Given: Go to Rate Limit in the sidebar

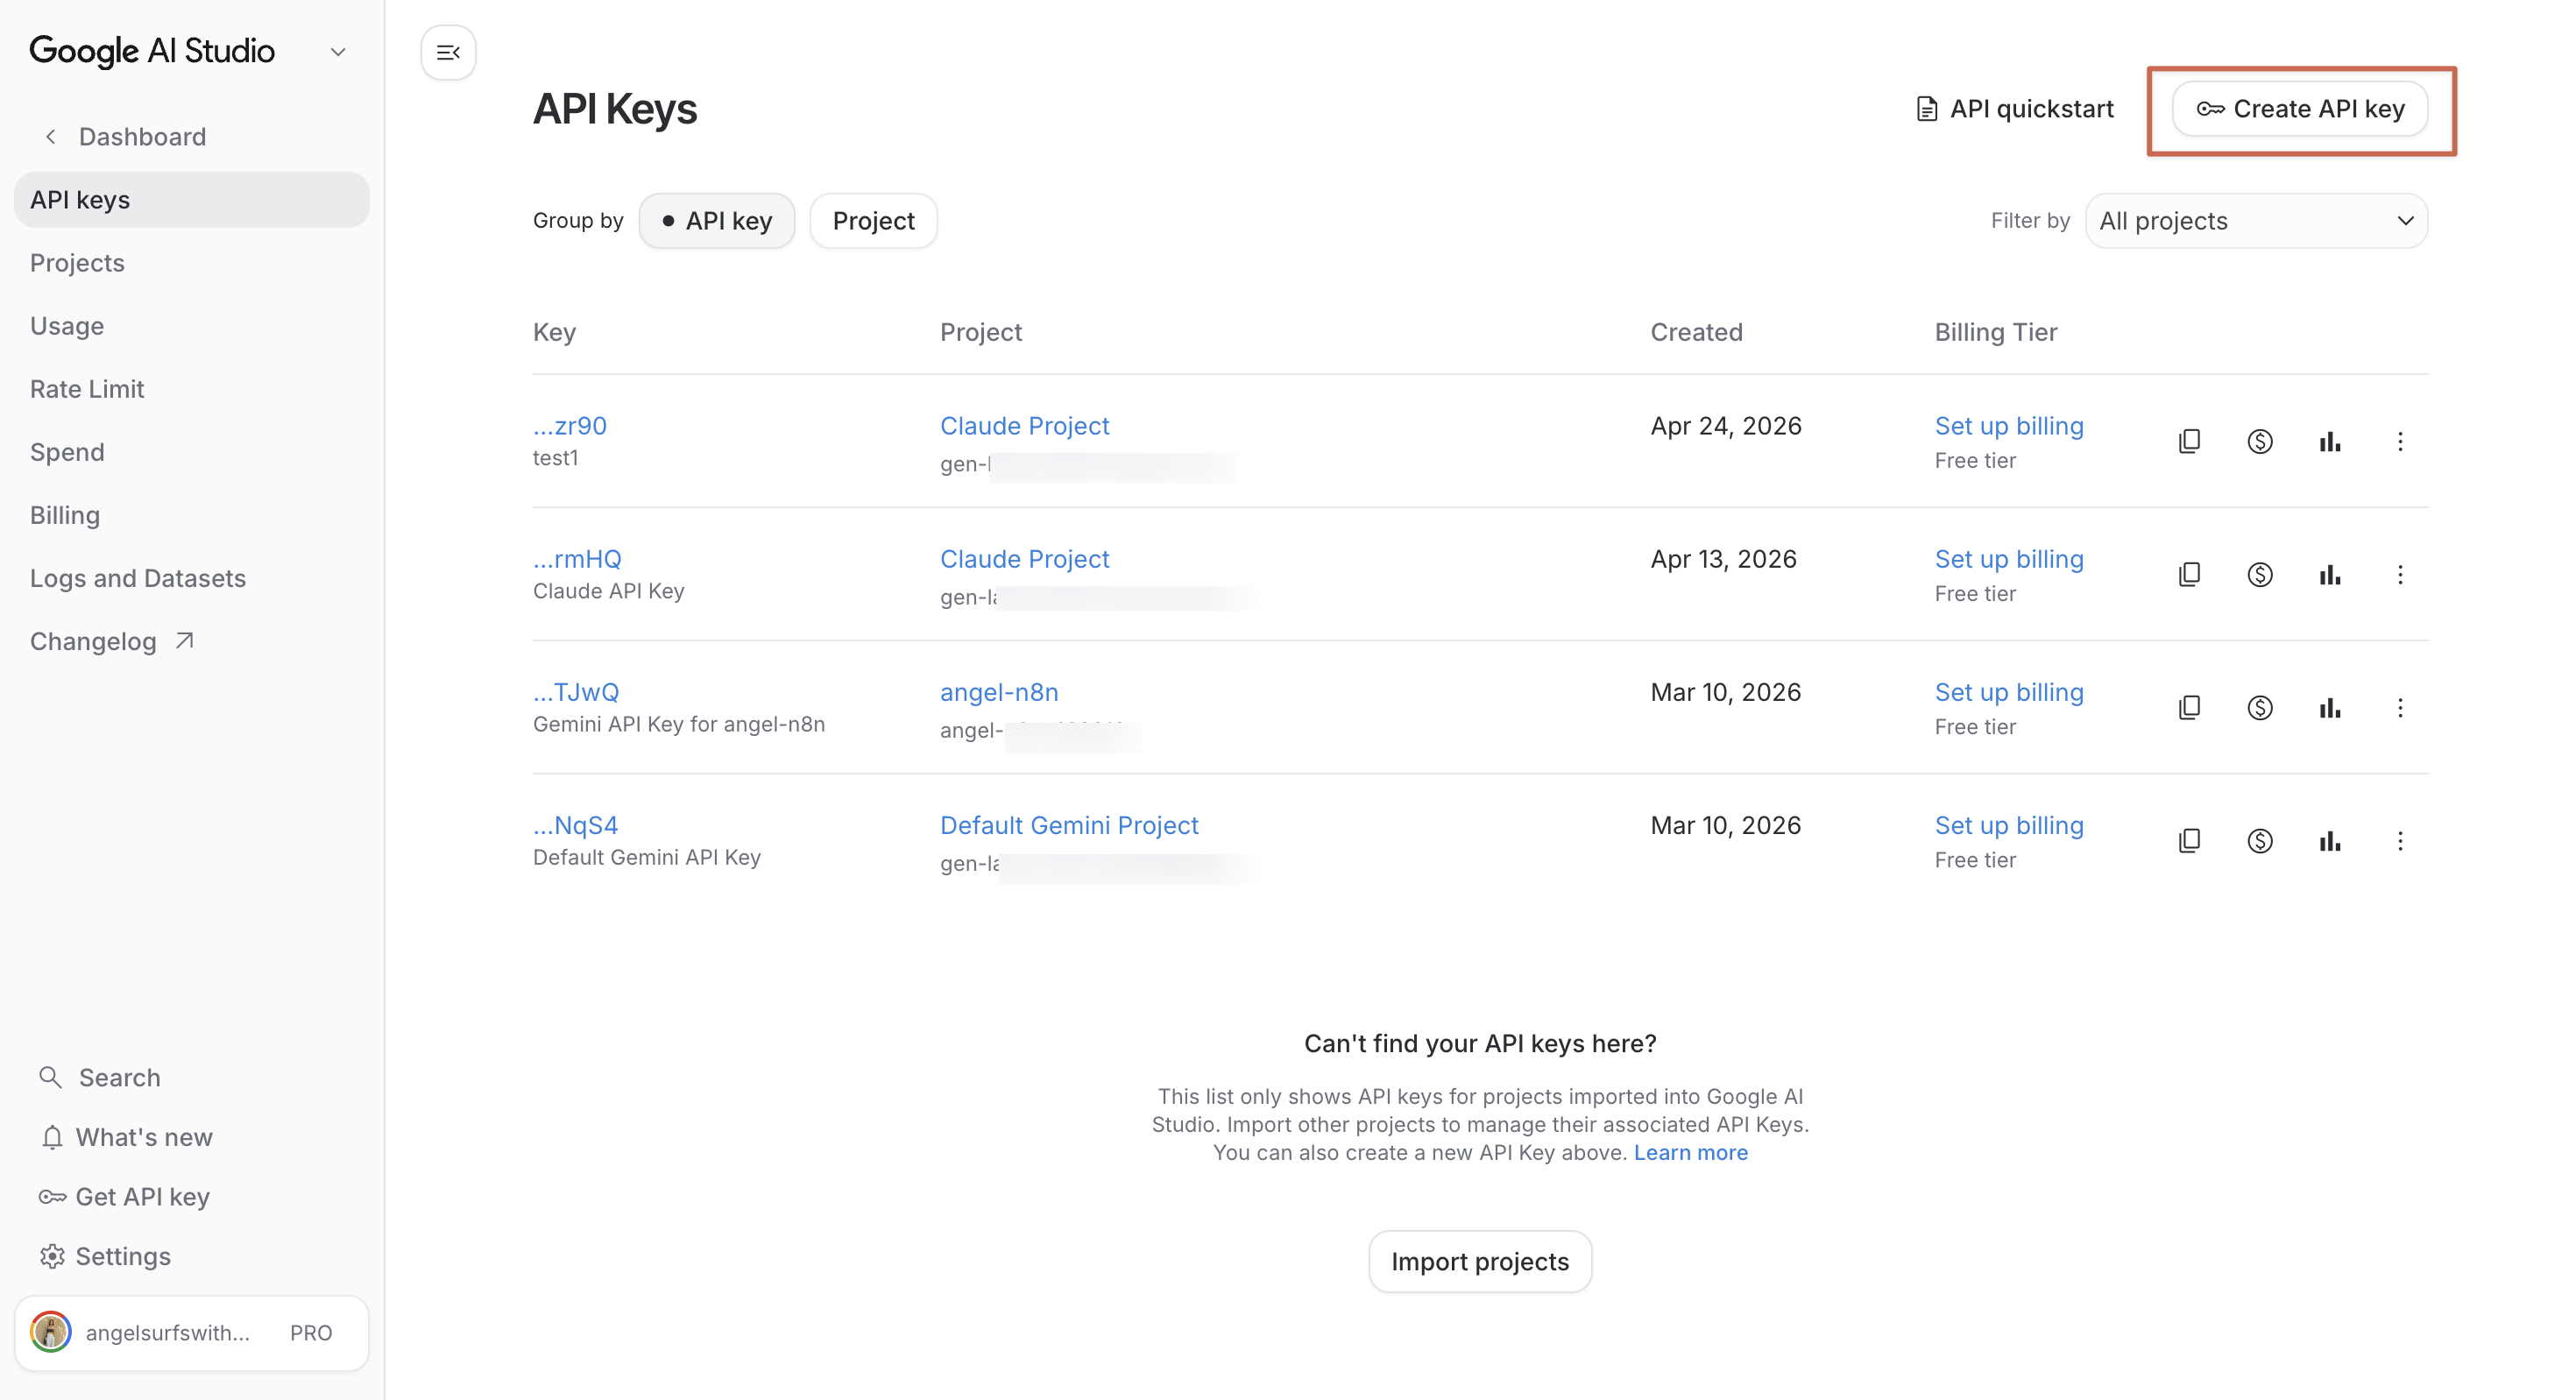Looking at the screenshot, I should click(87, 389).
